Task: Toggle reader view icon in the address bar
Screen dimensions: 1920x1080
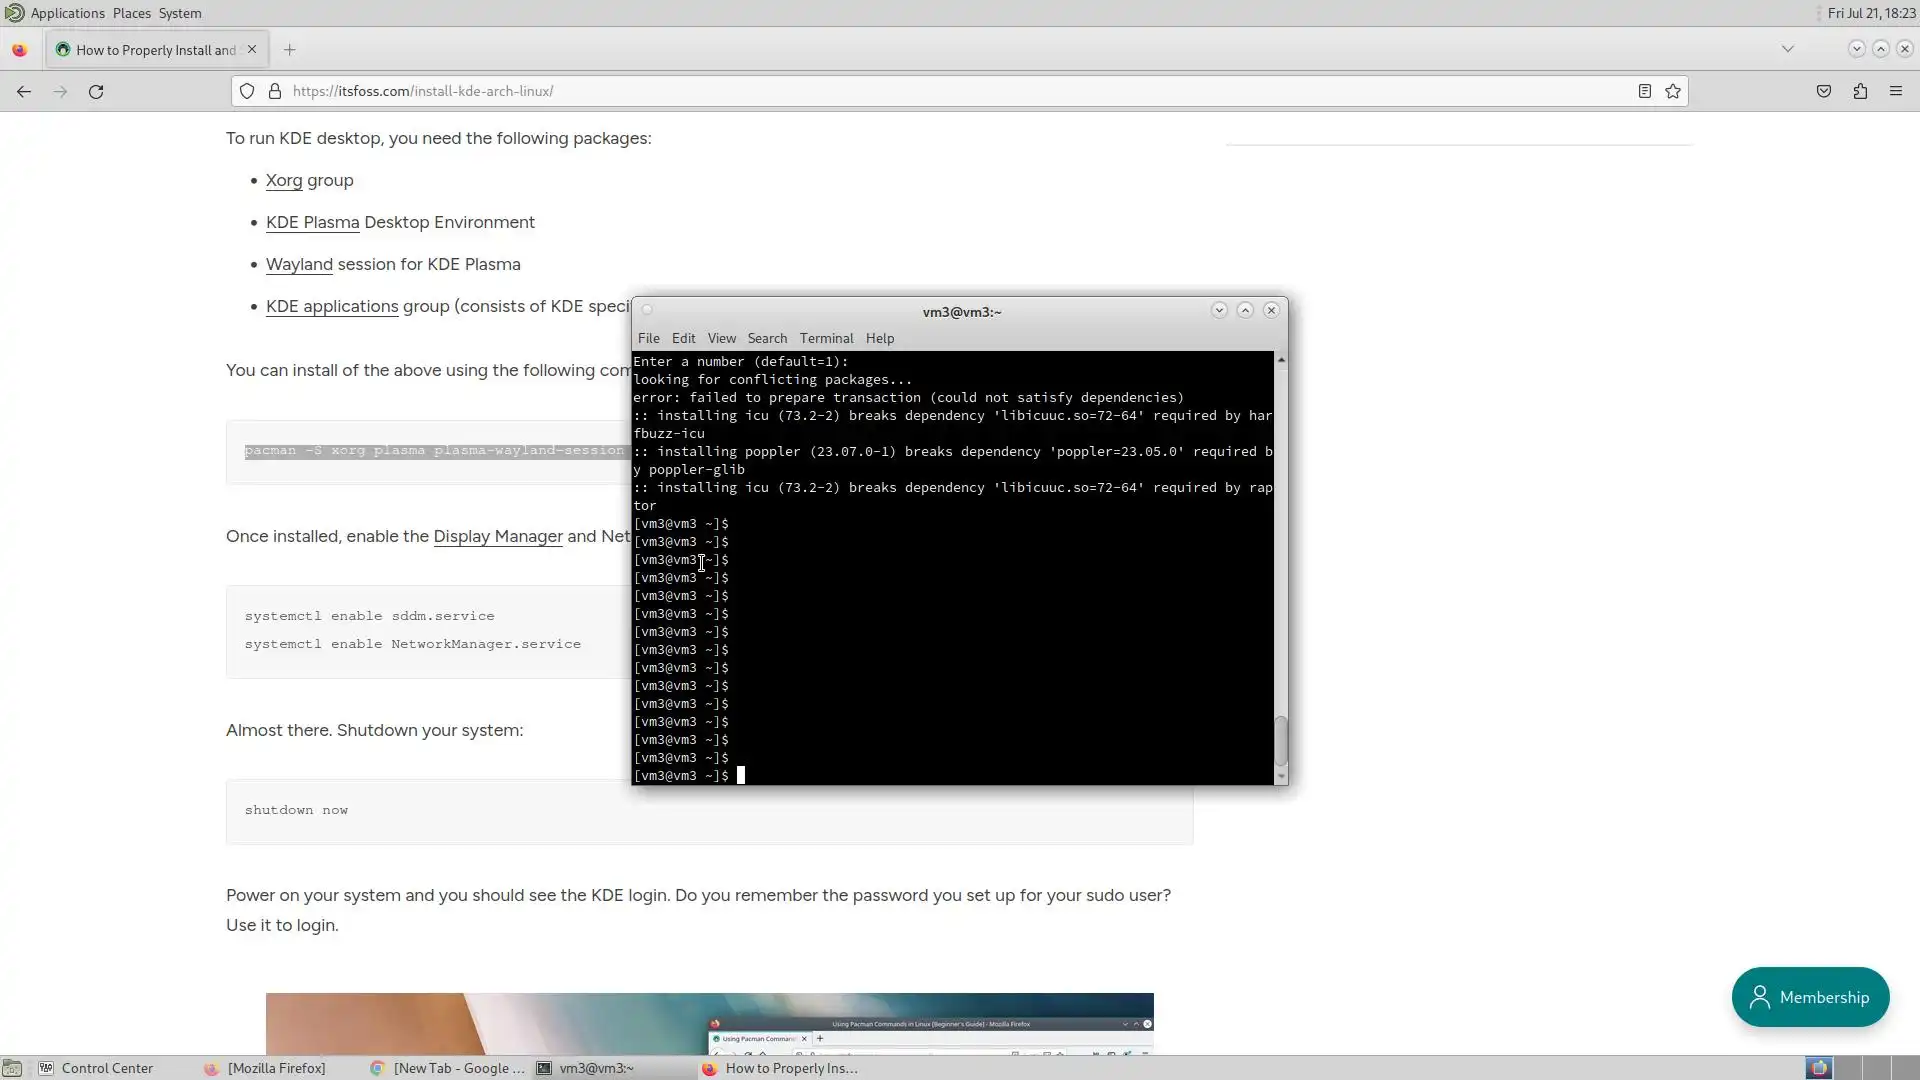Action: 1644,91
